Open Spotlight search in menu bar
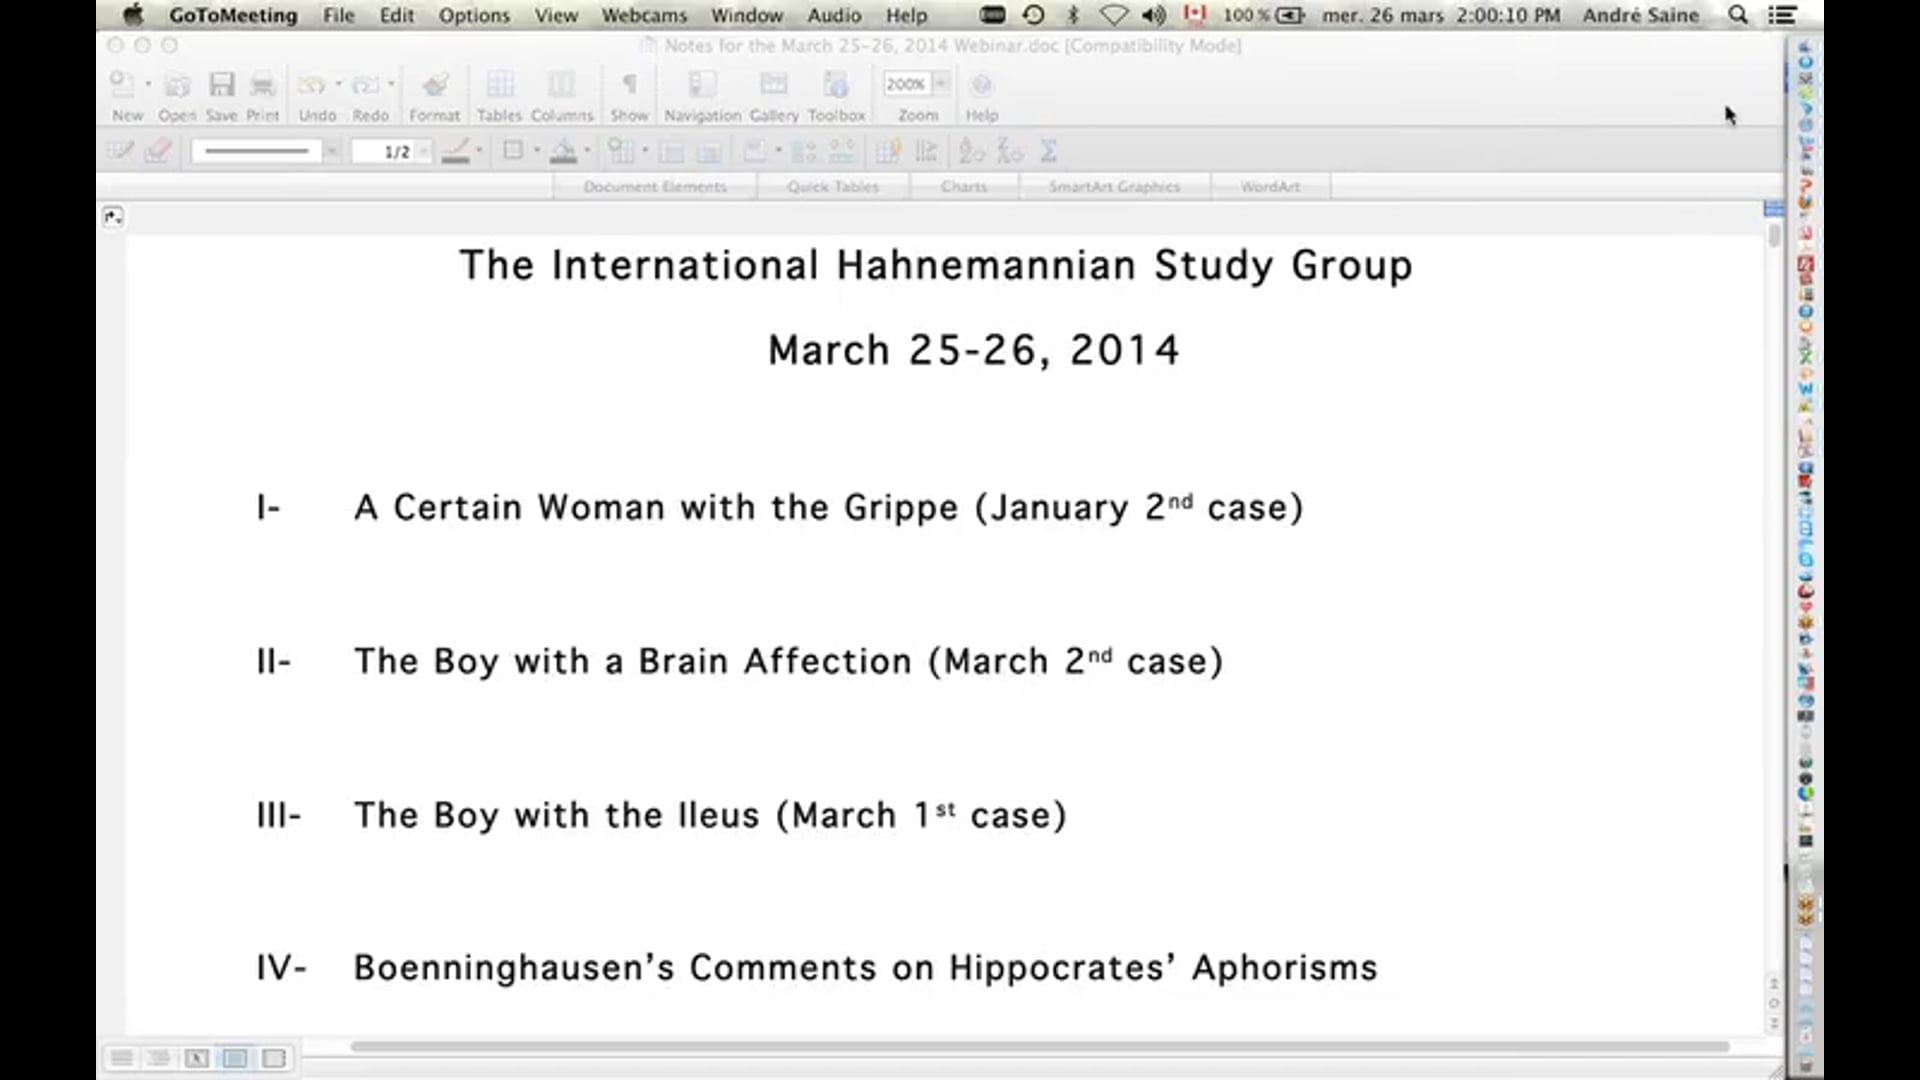 (1738, 15)
